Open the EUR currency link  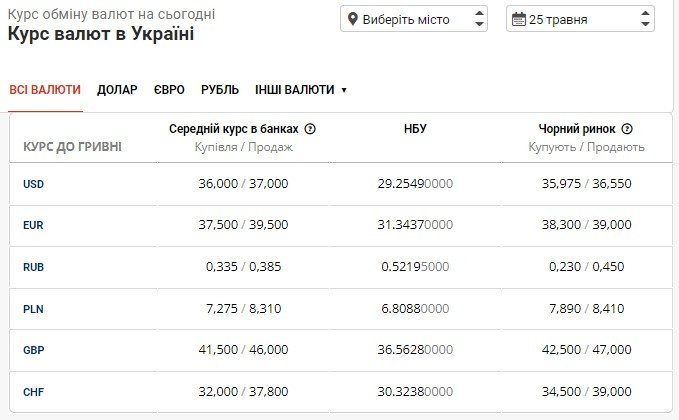click(x=34, y=226)
